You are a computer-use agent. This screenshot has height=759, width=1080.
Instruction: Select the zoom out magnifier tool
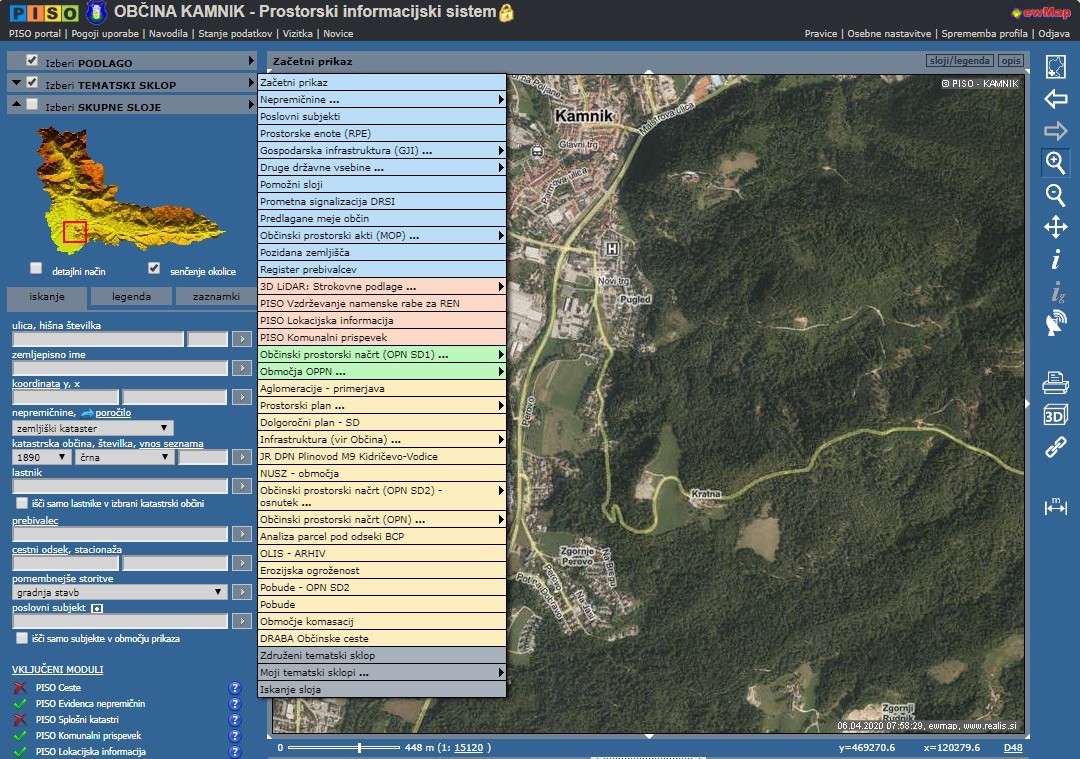tap(1055, 194)
